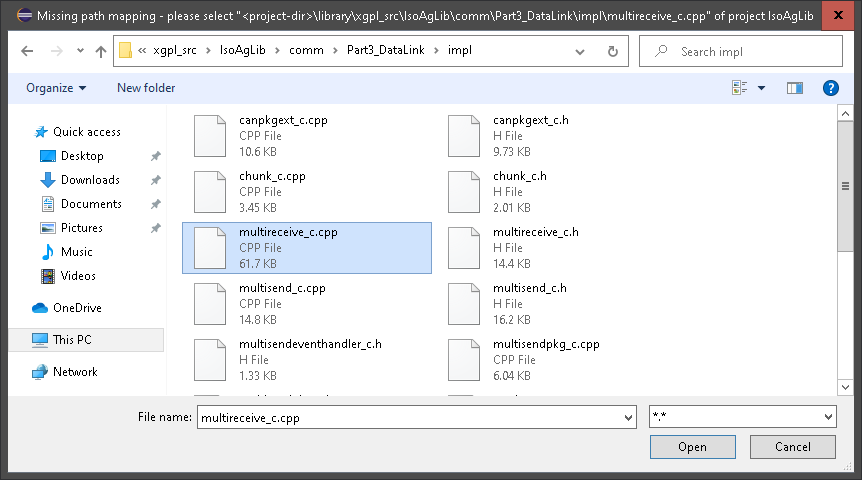Viewport: 862px width, 480px height.
Task: Change the view layout icon
Action: click(739, 88)
